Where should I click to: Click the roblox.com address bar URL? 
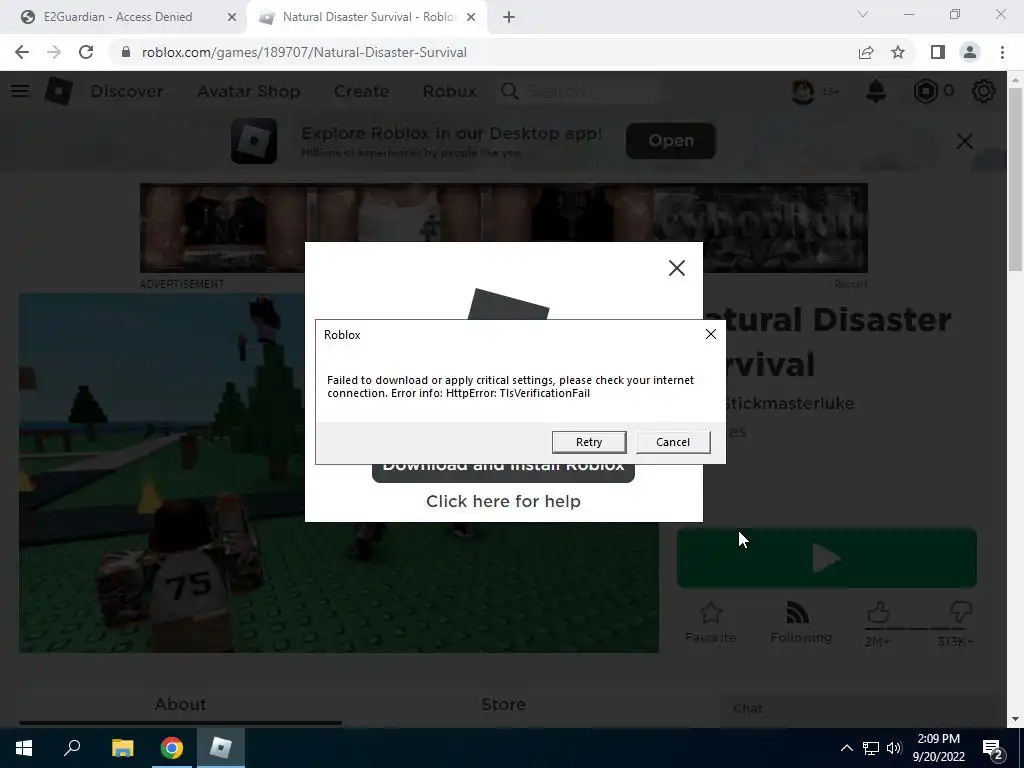click(x=304, y=52)
